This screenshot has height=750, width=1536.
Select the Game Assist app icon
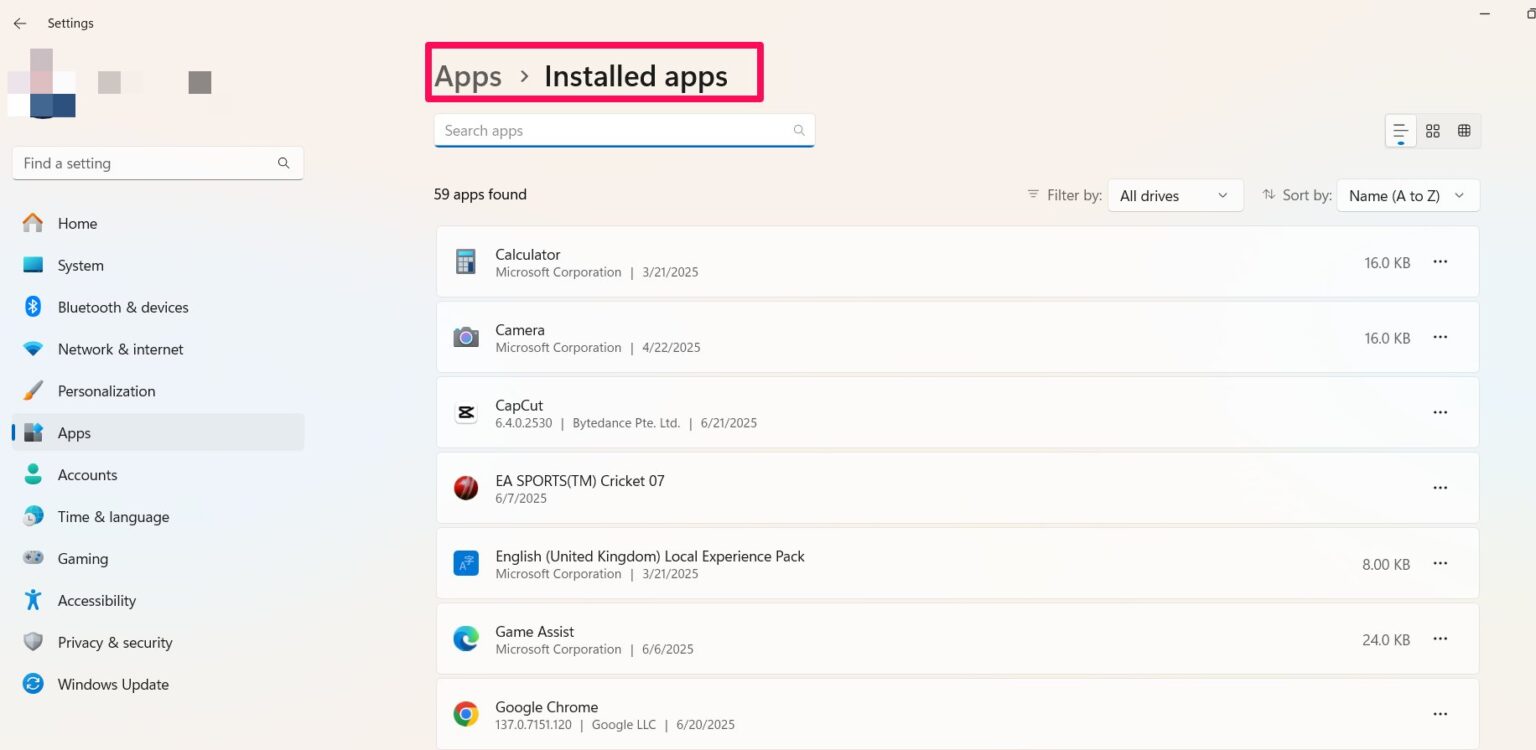coord(465,638)
